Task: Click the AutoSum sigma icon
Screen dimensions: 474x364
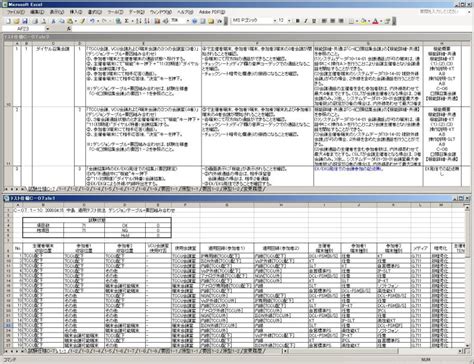Action: (127, 21)
